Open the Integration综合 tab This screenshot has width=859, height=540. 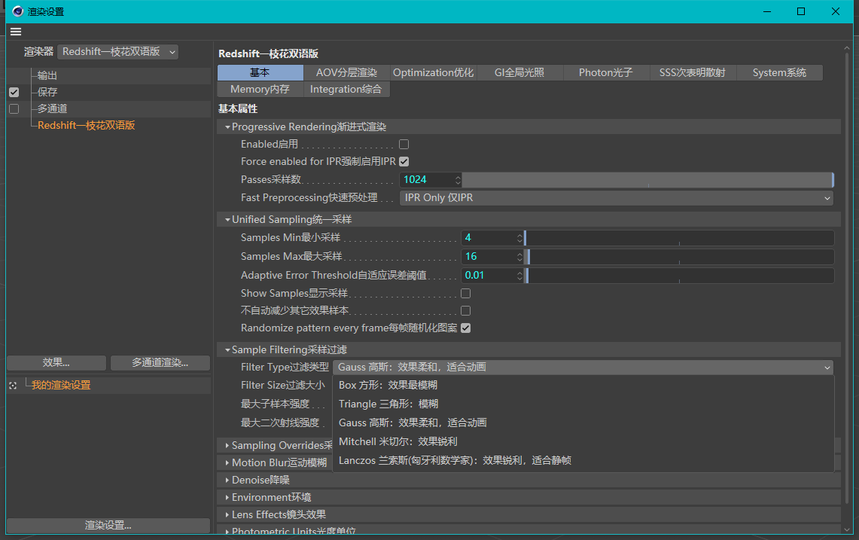point(346,89)
